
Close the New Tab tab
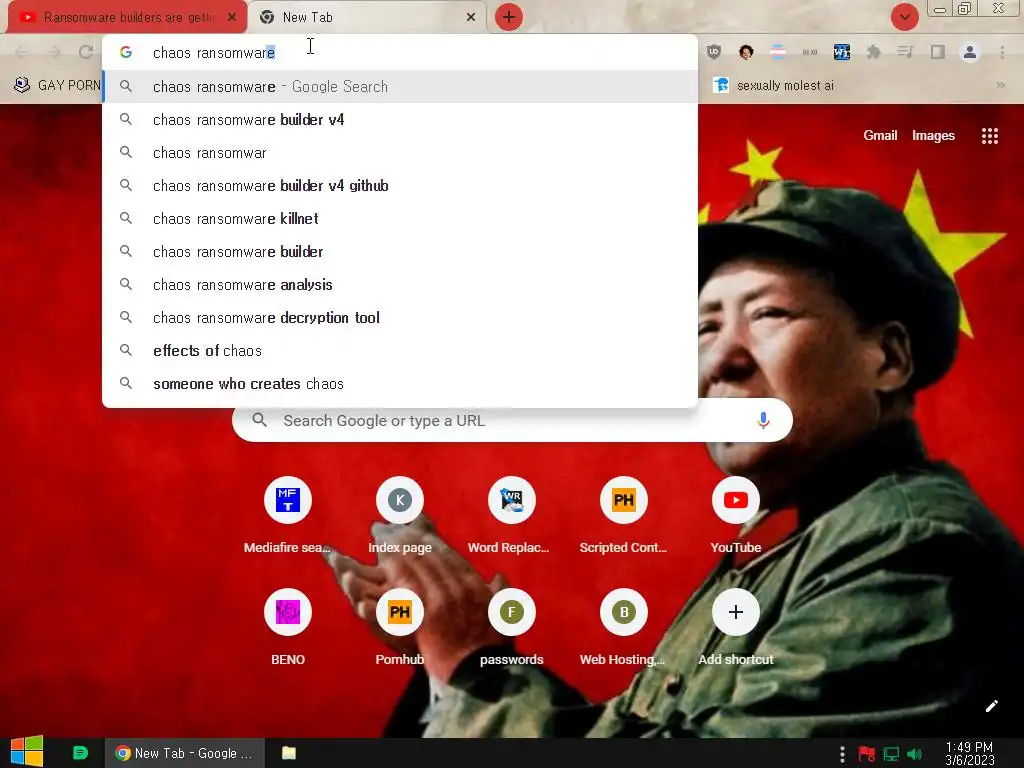[471, 17]
